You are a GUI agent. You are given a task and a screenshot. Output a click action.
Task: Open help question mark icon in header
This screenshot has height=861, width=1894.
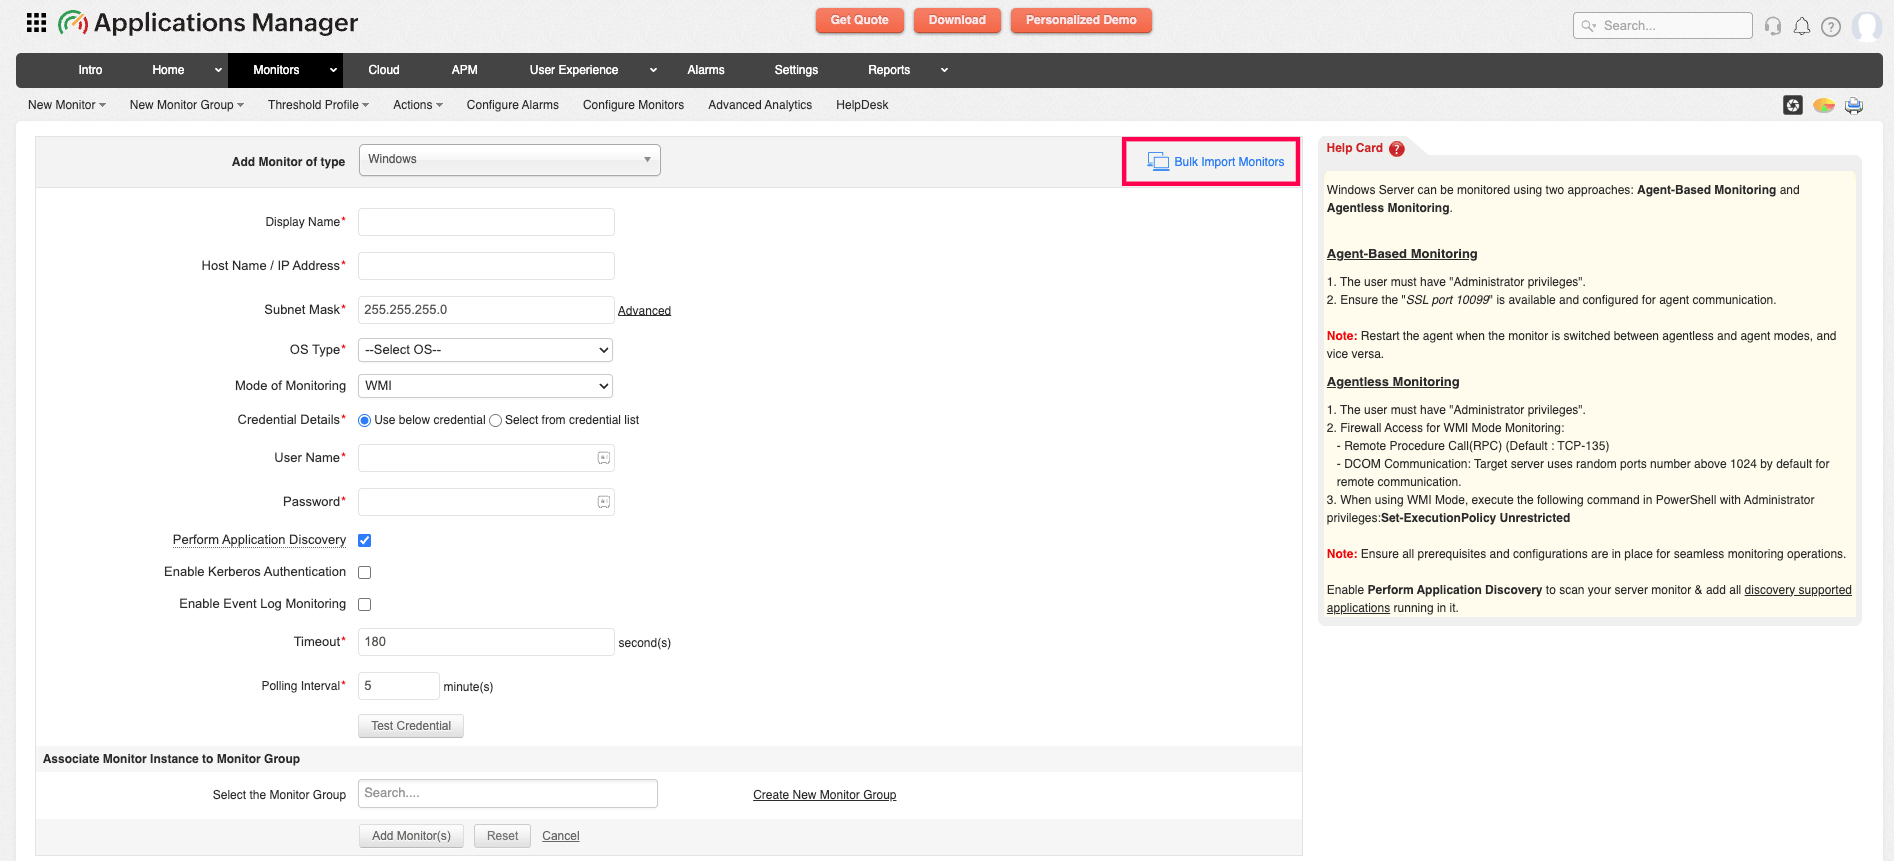(1831, 26)
